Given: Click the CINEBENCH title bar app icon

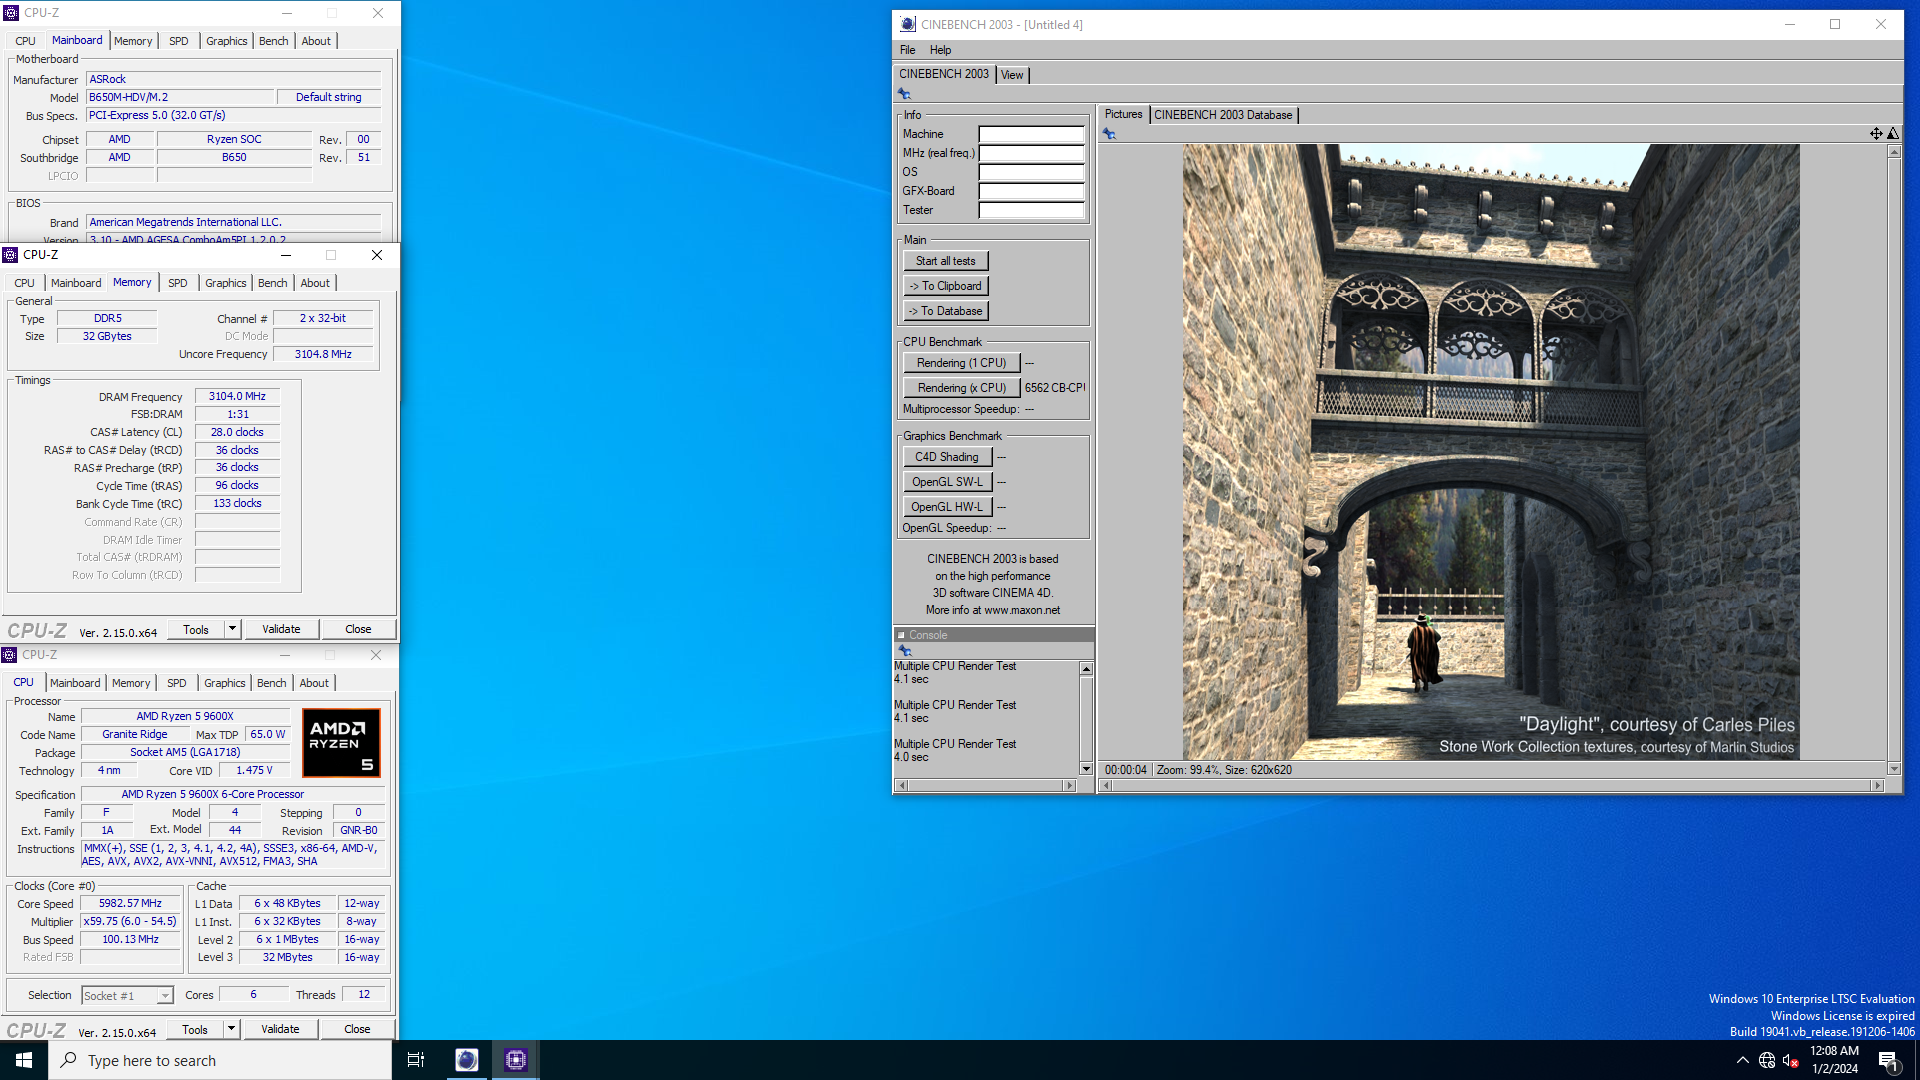Looking at the screenshot, I should (x=907, y=24).
